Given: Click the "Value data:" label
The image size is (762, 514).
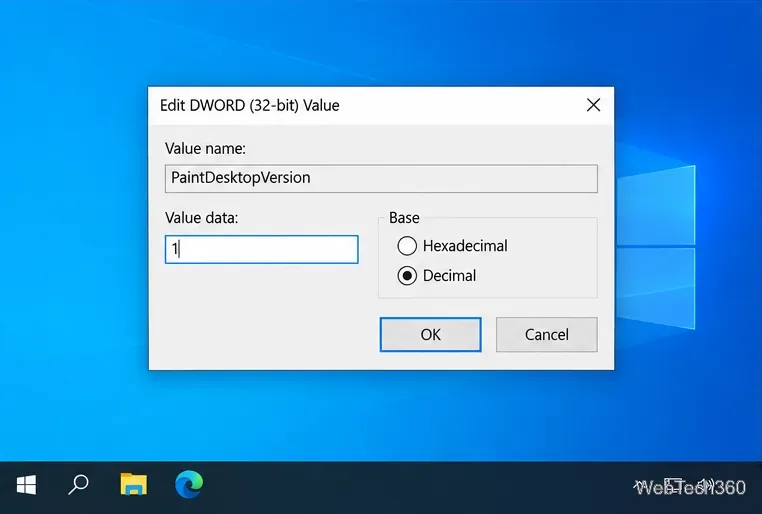Looking at the screenshot, I should click(202, 218).
